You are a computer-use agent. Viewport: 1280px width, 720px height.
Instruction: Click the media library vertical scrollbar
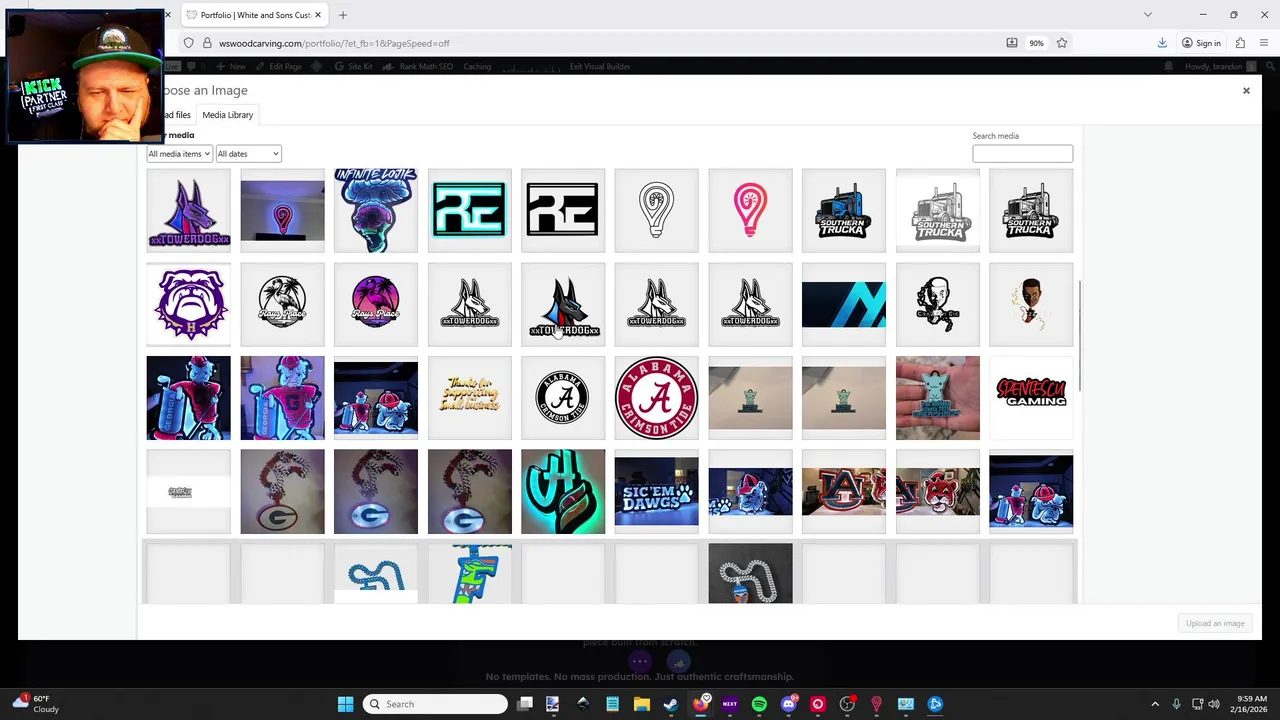[1079, 337]
